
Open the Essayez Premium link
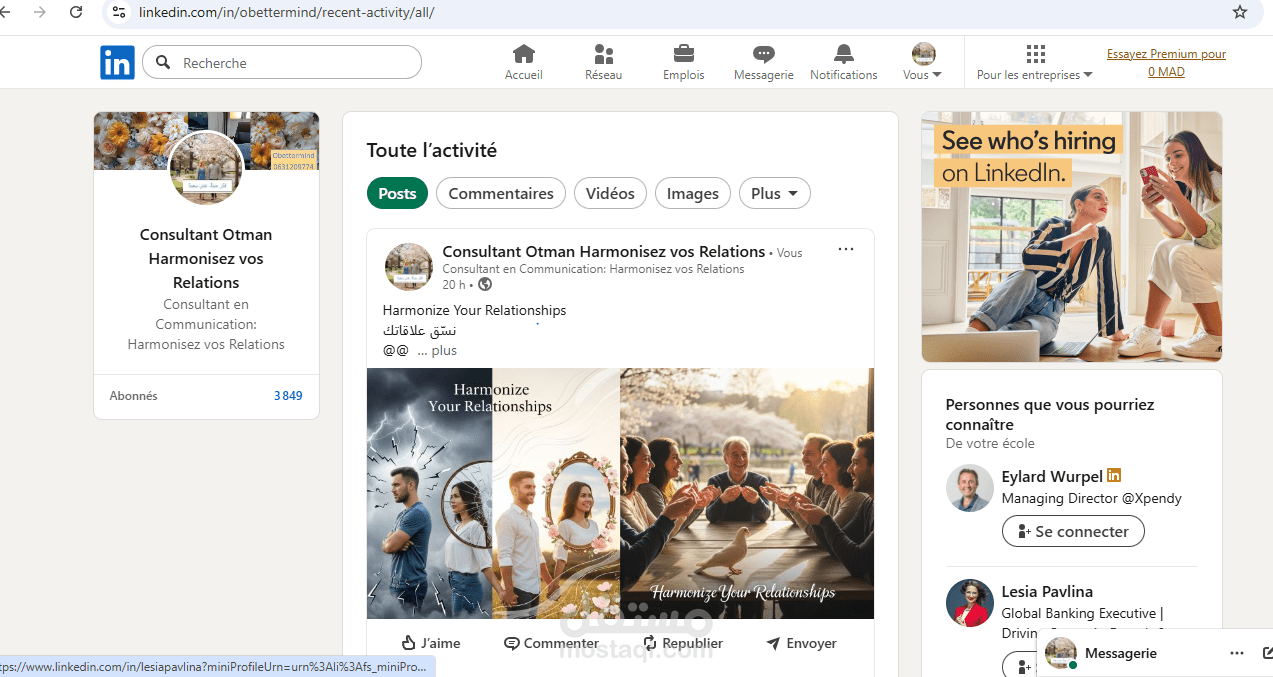pyautogui.click(x=1165, y=62)
